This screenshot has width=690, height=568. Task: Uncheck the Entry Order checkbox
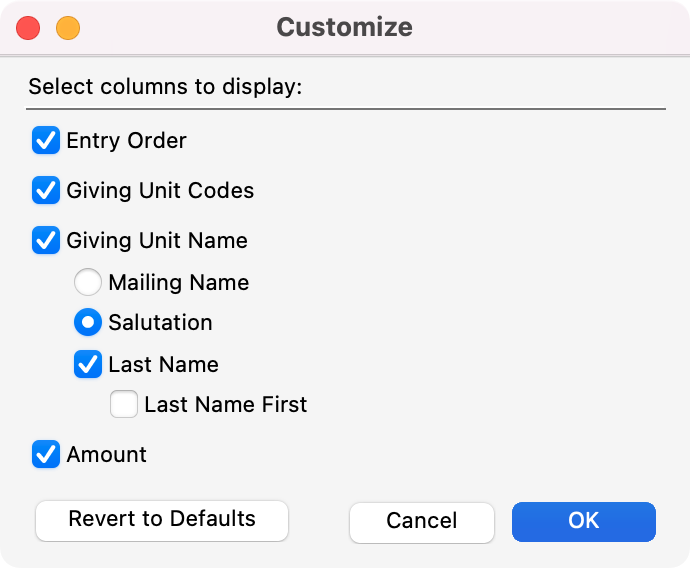(x=46, y=141)
